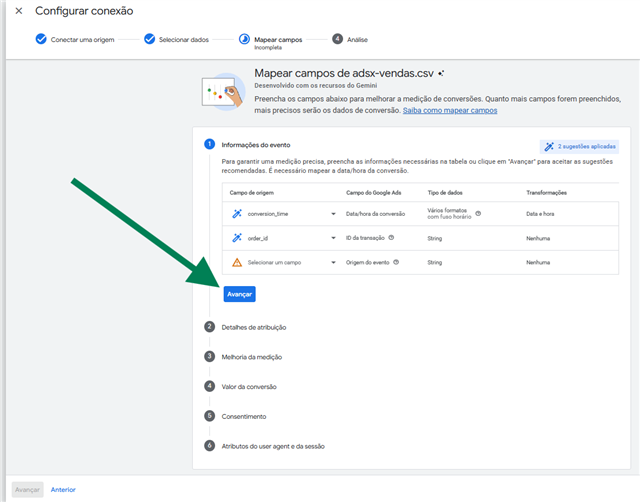This screenshot has height=502, width=640.
Task: Click the Origem do evento cell text
Action: (x=368, y=262)
